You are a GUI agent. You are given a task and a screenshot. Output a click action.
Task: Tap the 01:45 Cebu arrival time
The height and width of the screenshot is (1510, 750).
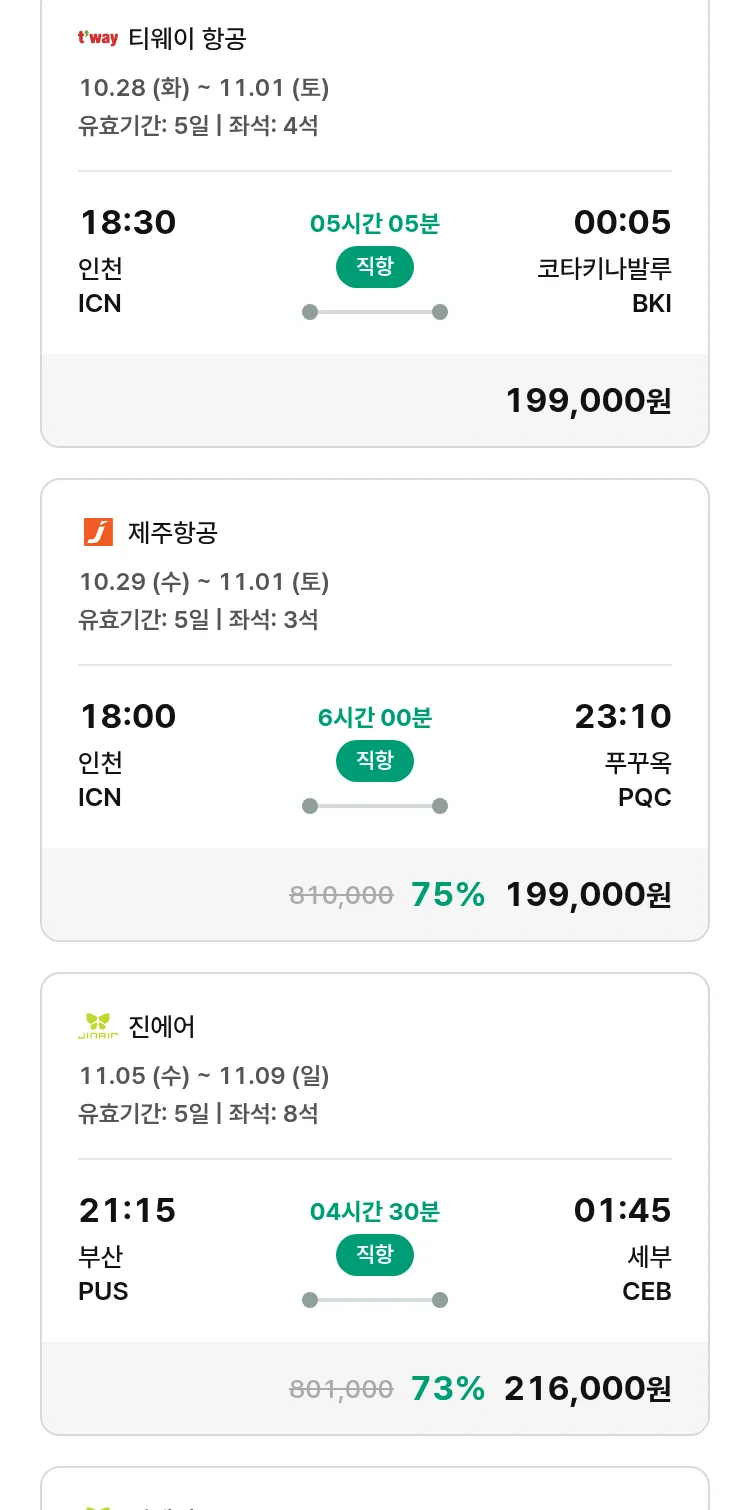click(622, 1210)
